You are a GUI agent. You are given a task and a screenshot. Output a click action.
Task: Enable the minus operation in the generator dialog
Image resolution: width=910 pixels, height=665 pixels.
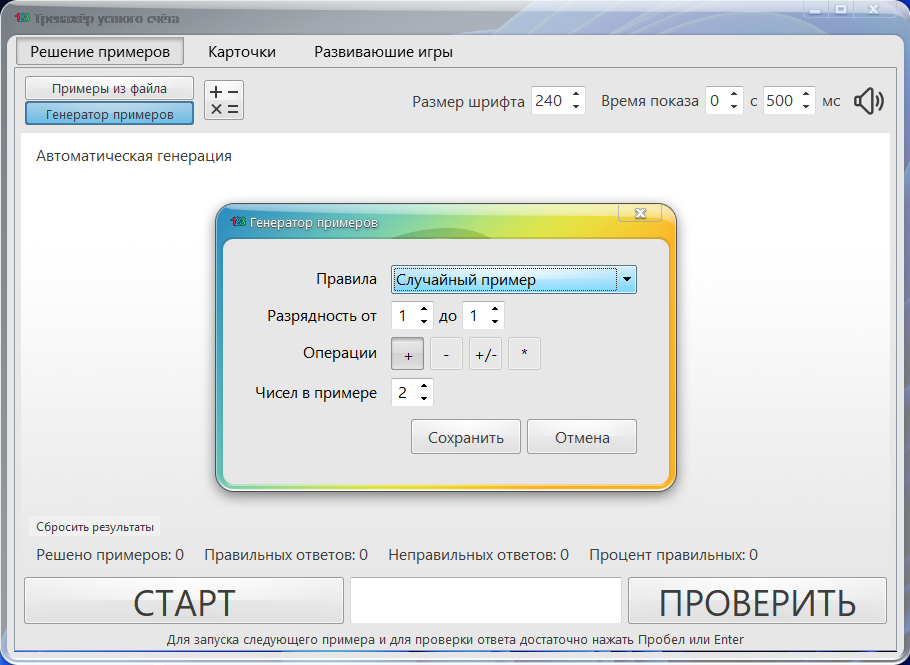(445, 353)
